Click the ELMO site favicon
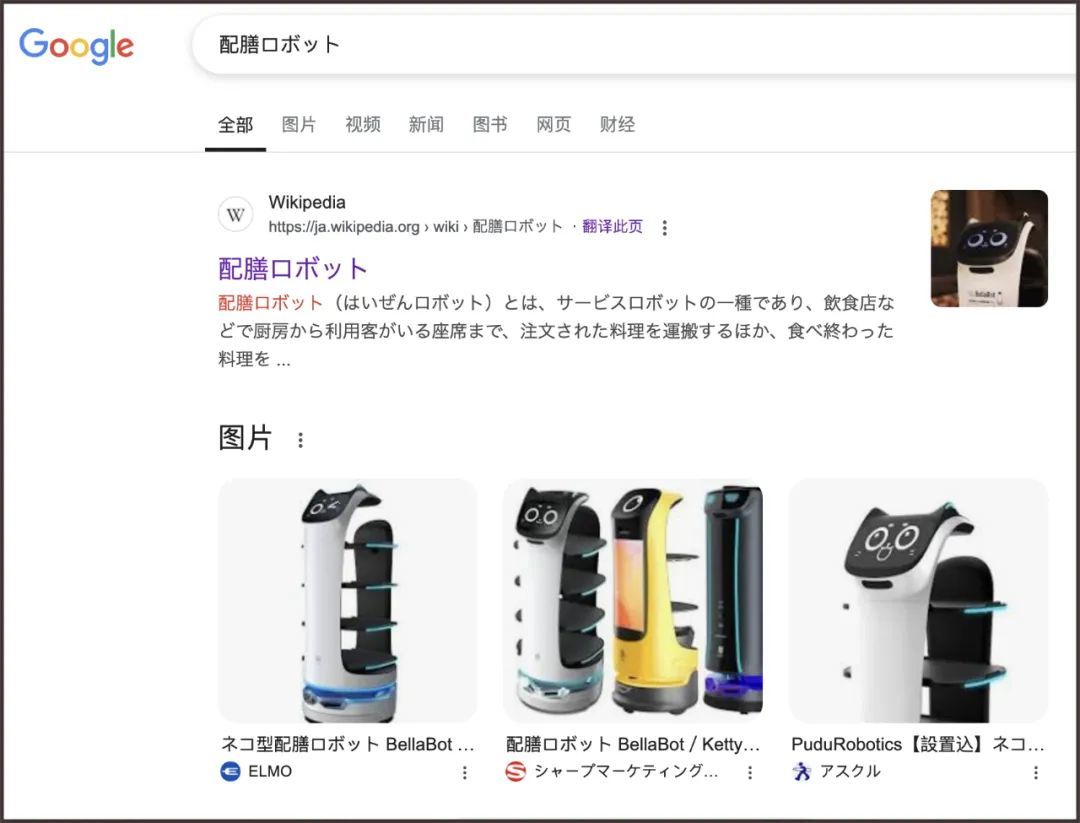Image resolution: width=1080 pixels, height=823 pixels. [228, 771]
